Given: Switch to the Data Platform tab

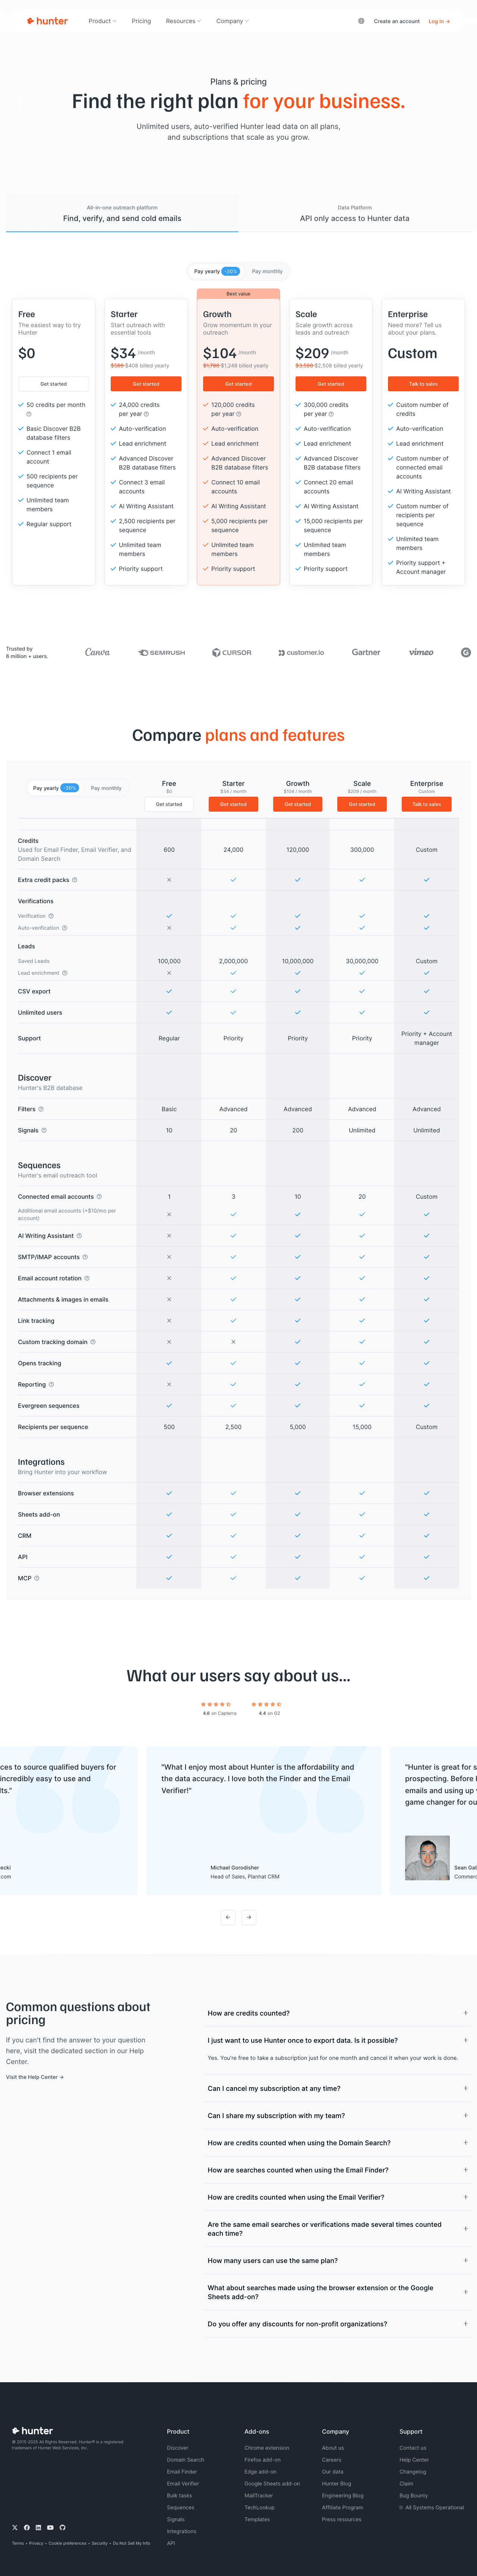Looking at the screenshot, I should [355, 213].
